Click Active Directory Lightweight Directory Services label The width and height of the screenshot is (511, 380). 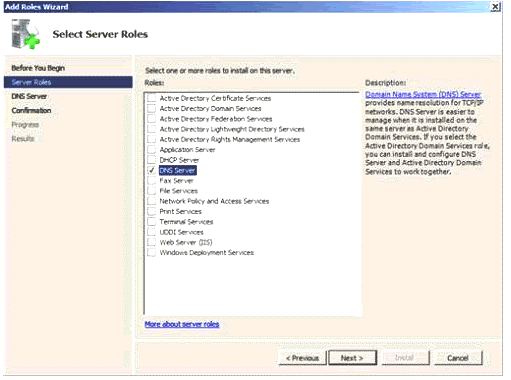(x=232, y=129)
